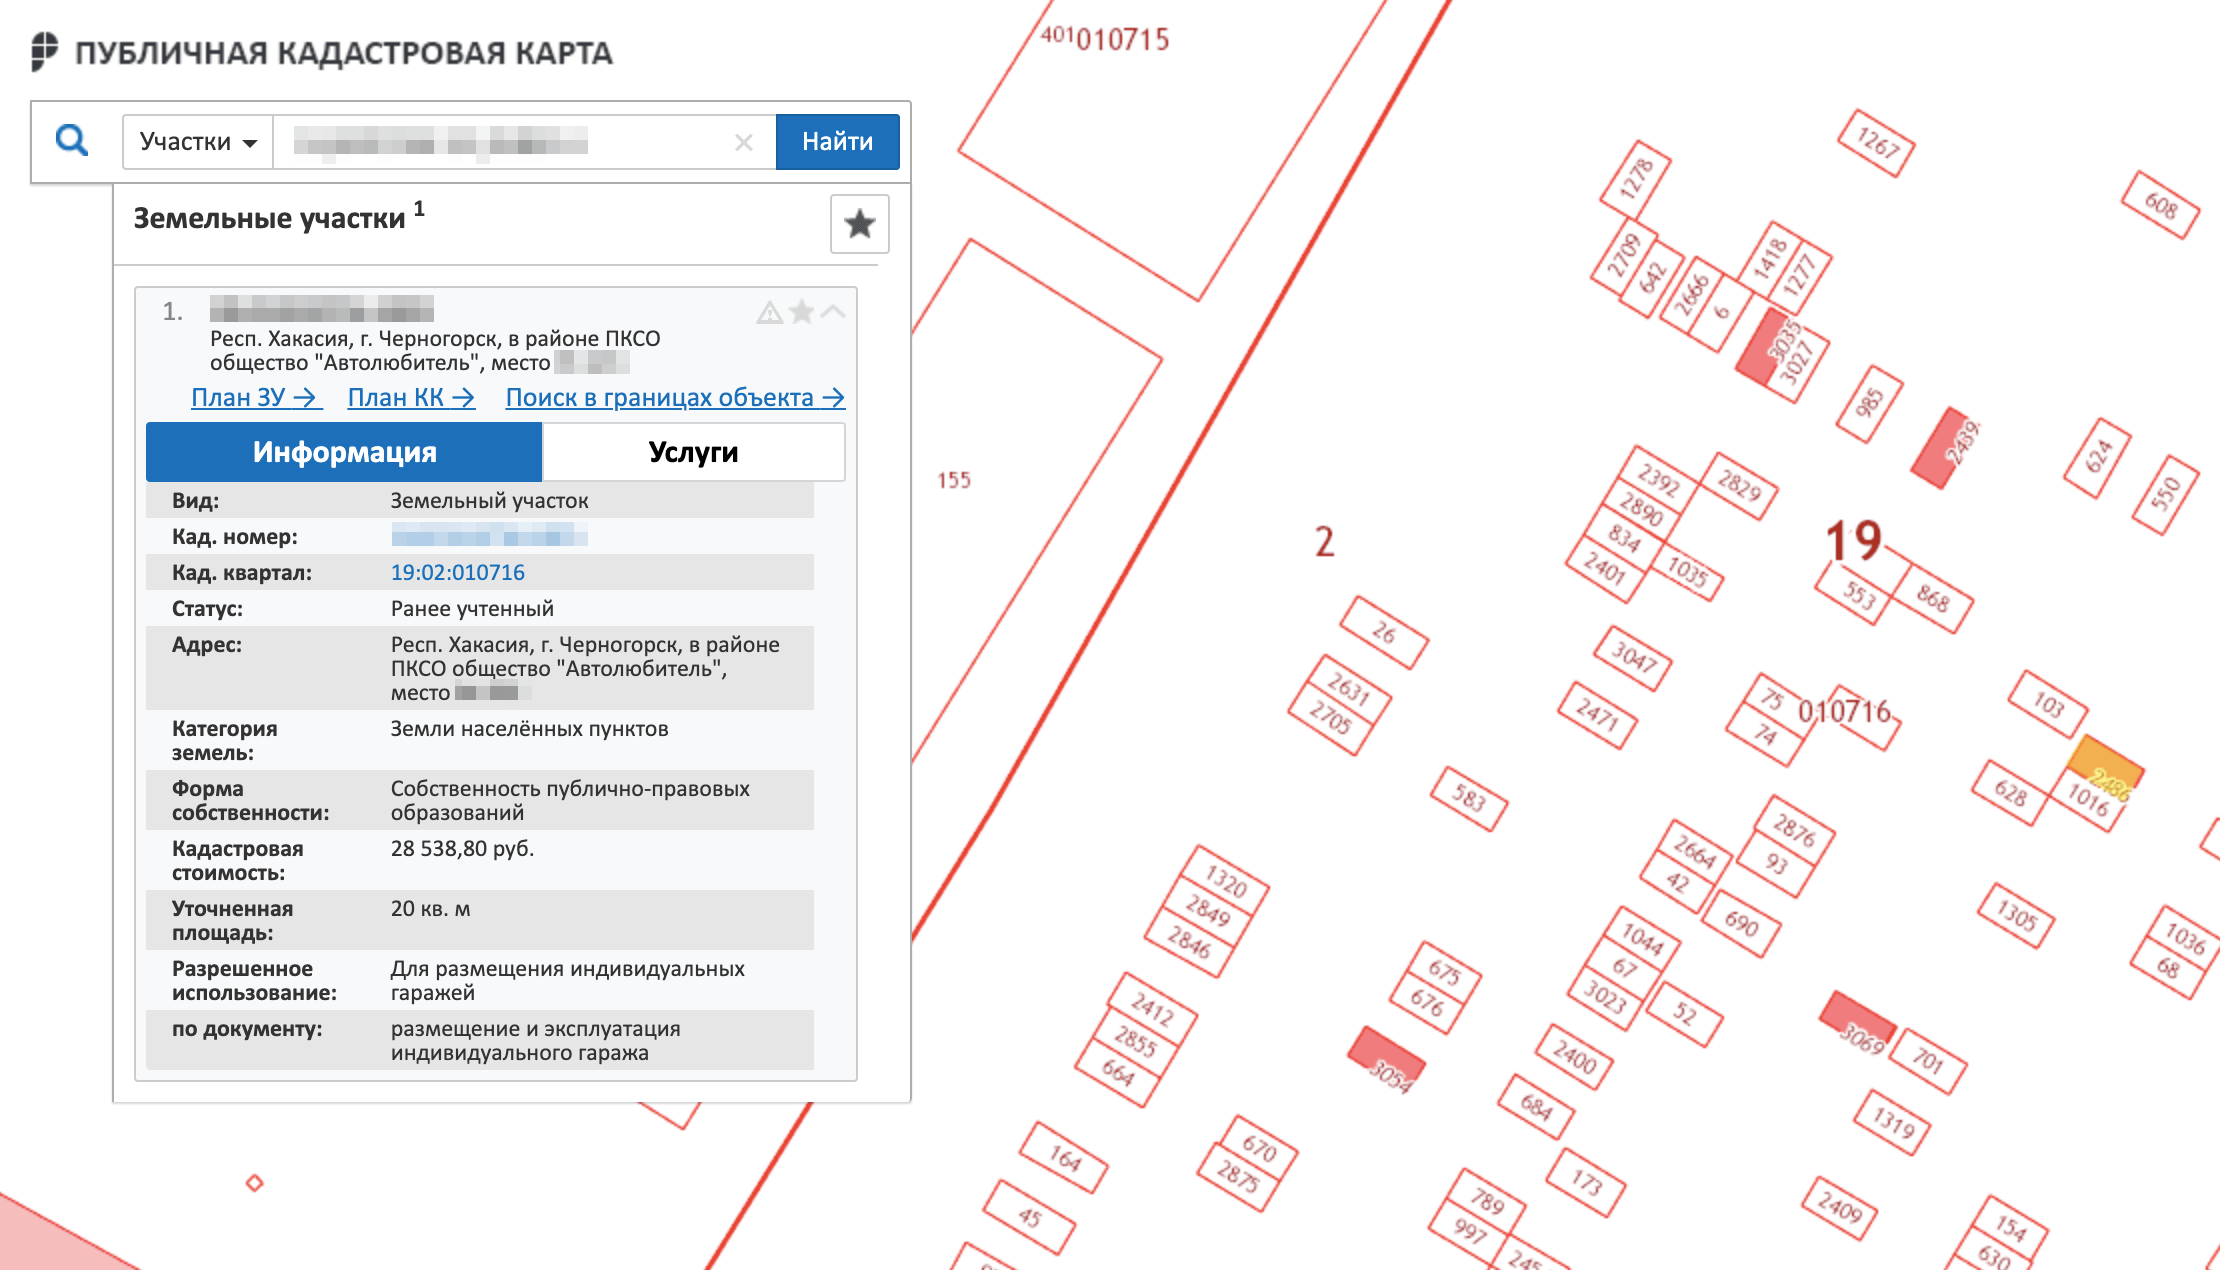The height and width of the screenshot is (1270, 2220).
Task: Click the magnifier search icon
Action: point(72,141)
